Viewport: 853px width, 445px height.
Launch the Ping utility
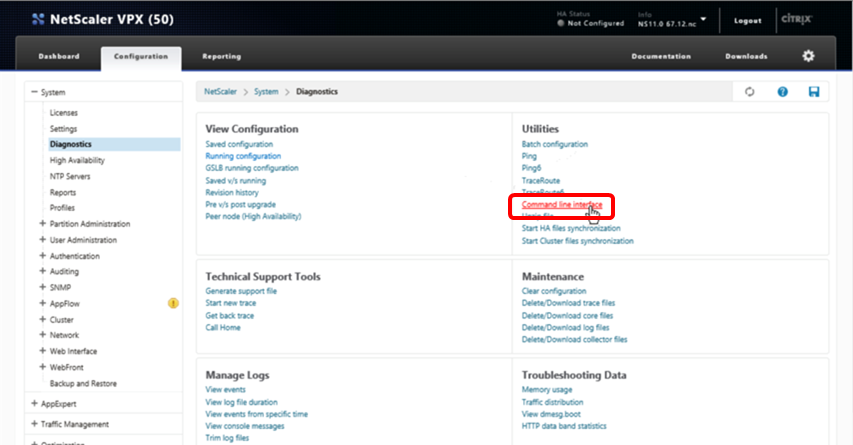point(529,156)
